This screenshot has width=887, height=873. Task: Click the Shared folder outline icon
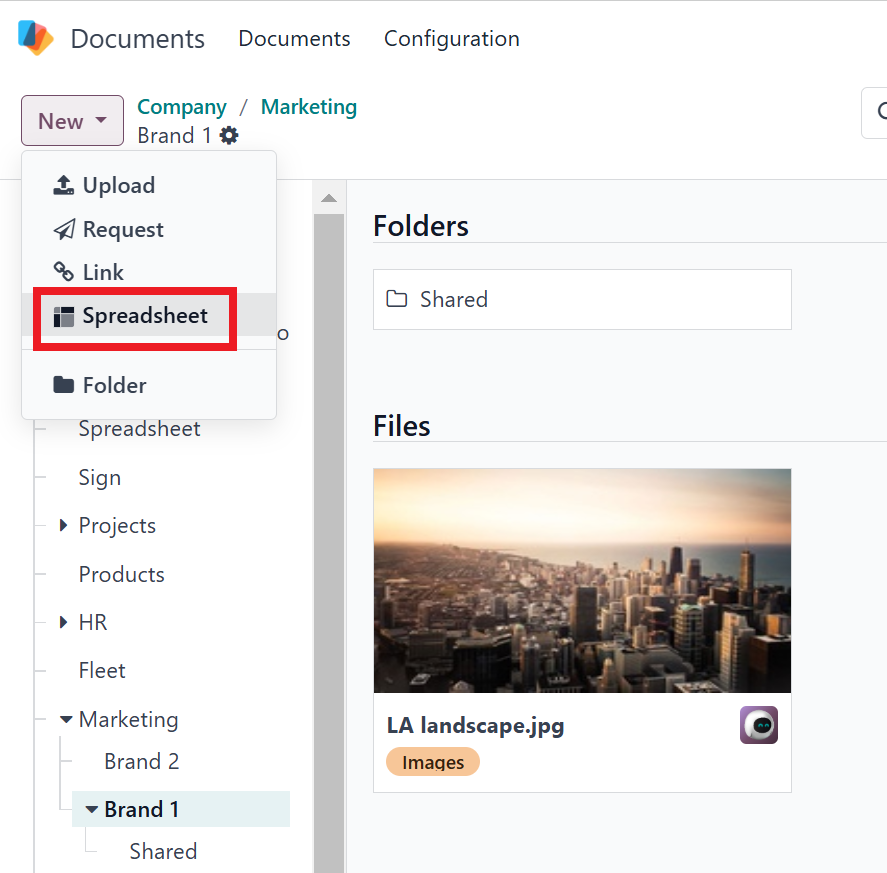[397, 299]
